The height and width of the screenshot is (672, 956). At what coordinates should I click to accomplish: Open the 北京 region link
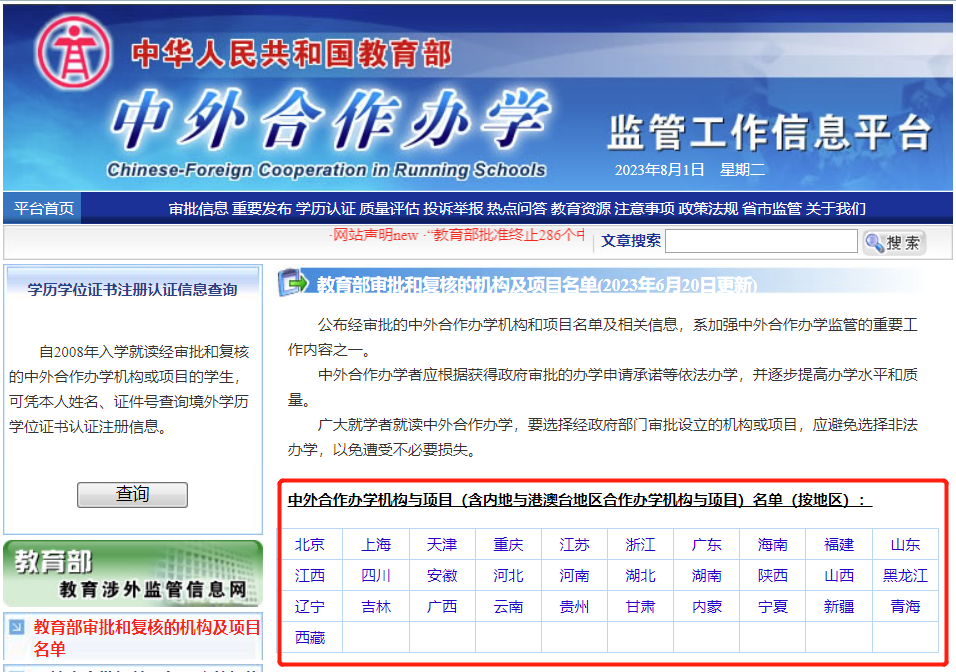tap(310, 545)
